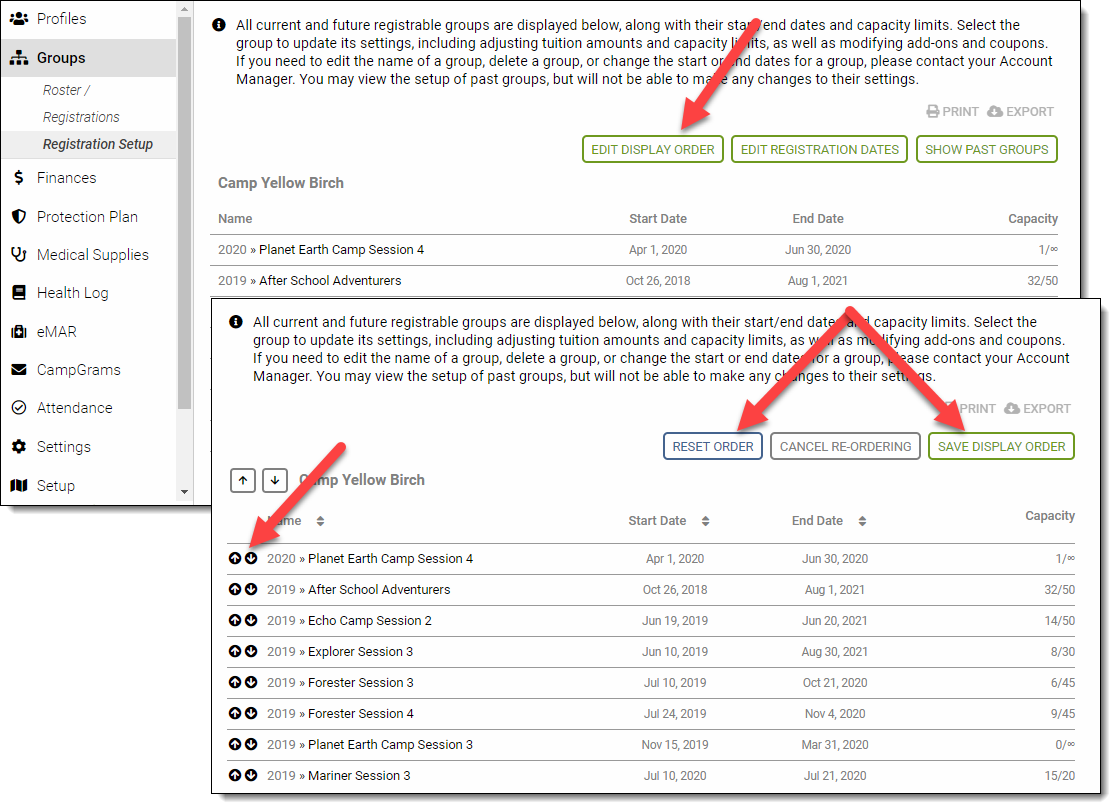Click the Edit Display Order button

tap(652, 150)
